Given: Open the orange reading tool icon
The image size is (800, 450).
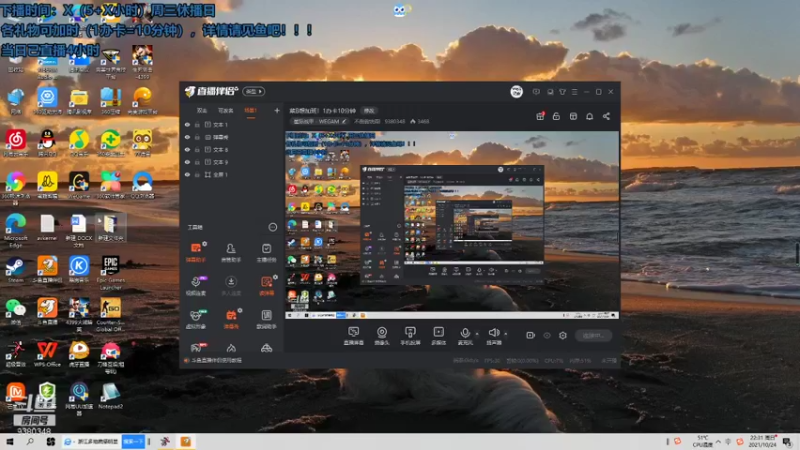Looking at the screenshot, I should click(266, 286).
